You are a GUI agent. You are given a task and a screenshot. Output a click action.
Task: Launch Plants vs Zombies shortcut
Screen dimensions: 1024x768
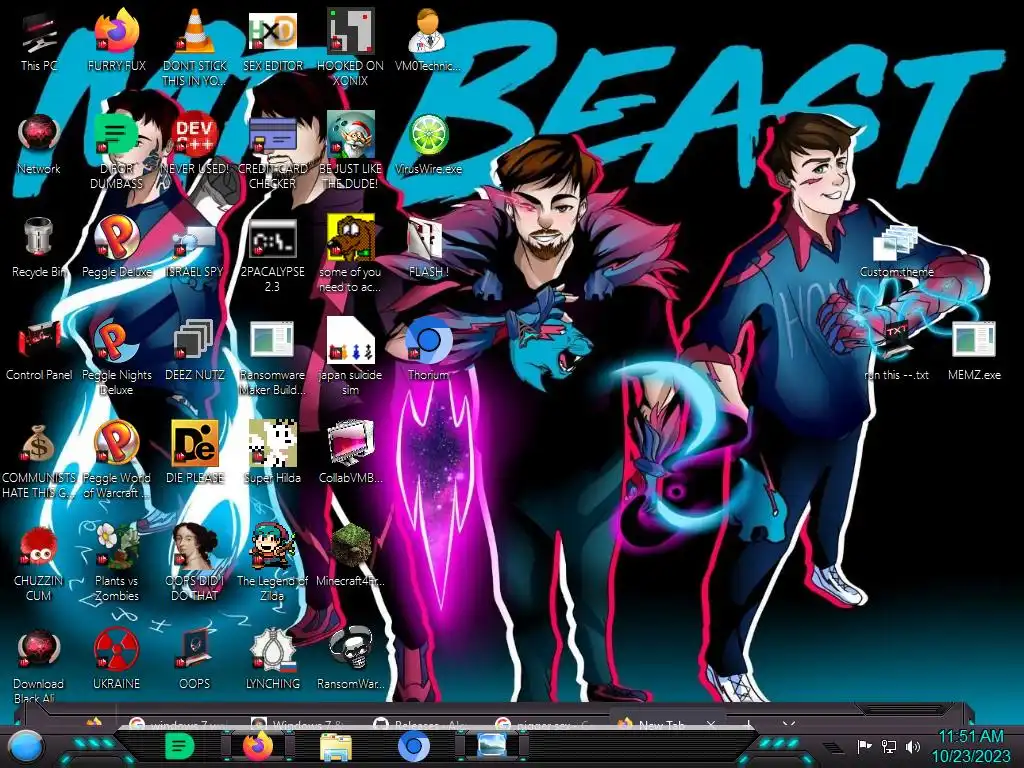pos(116,562)
